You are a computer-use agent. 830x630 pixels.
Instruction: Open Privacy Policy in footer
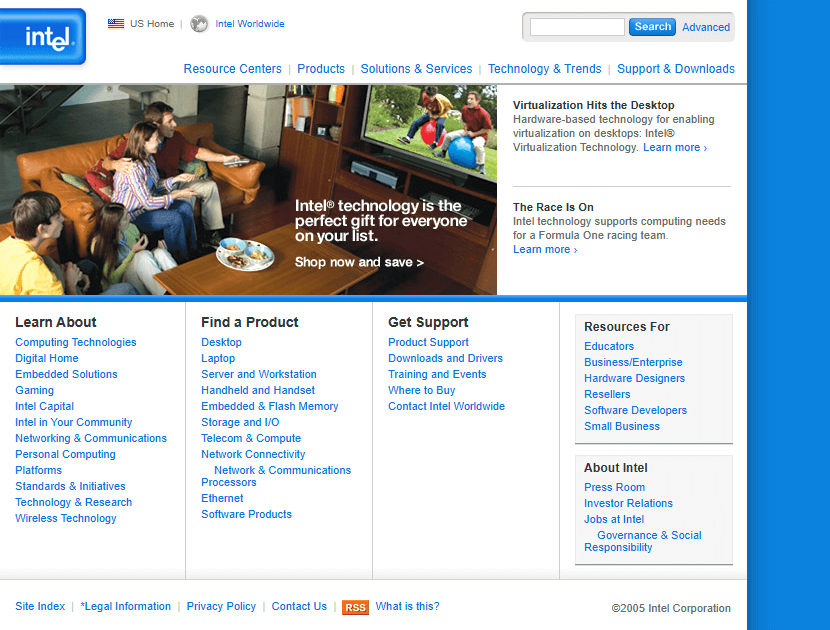221,606
